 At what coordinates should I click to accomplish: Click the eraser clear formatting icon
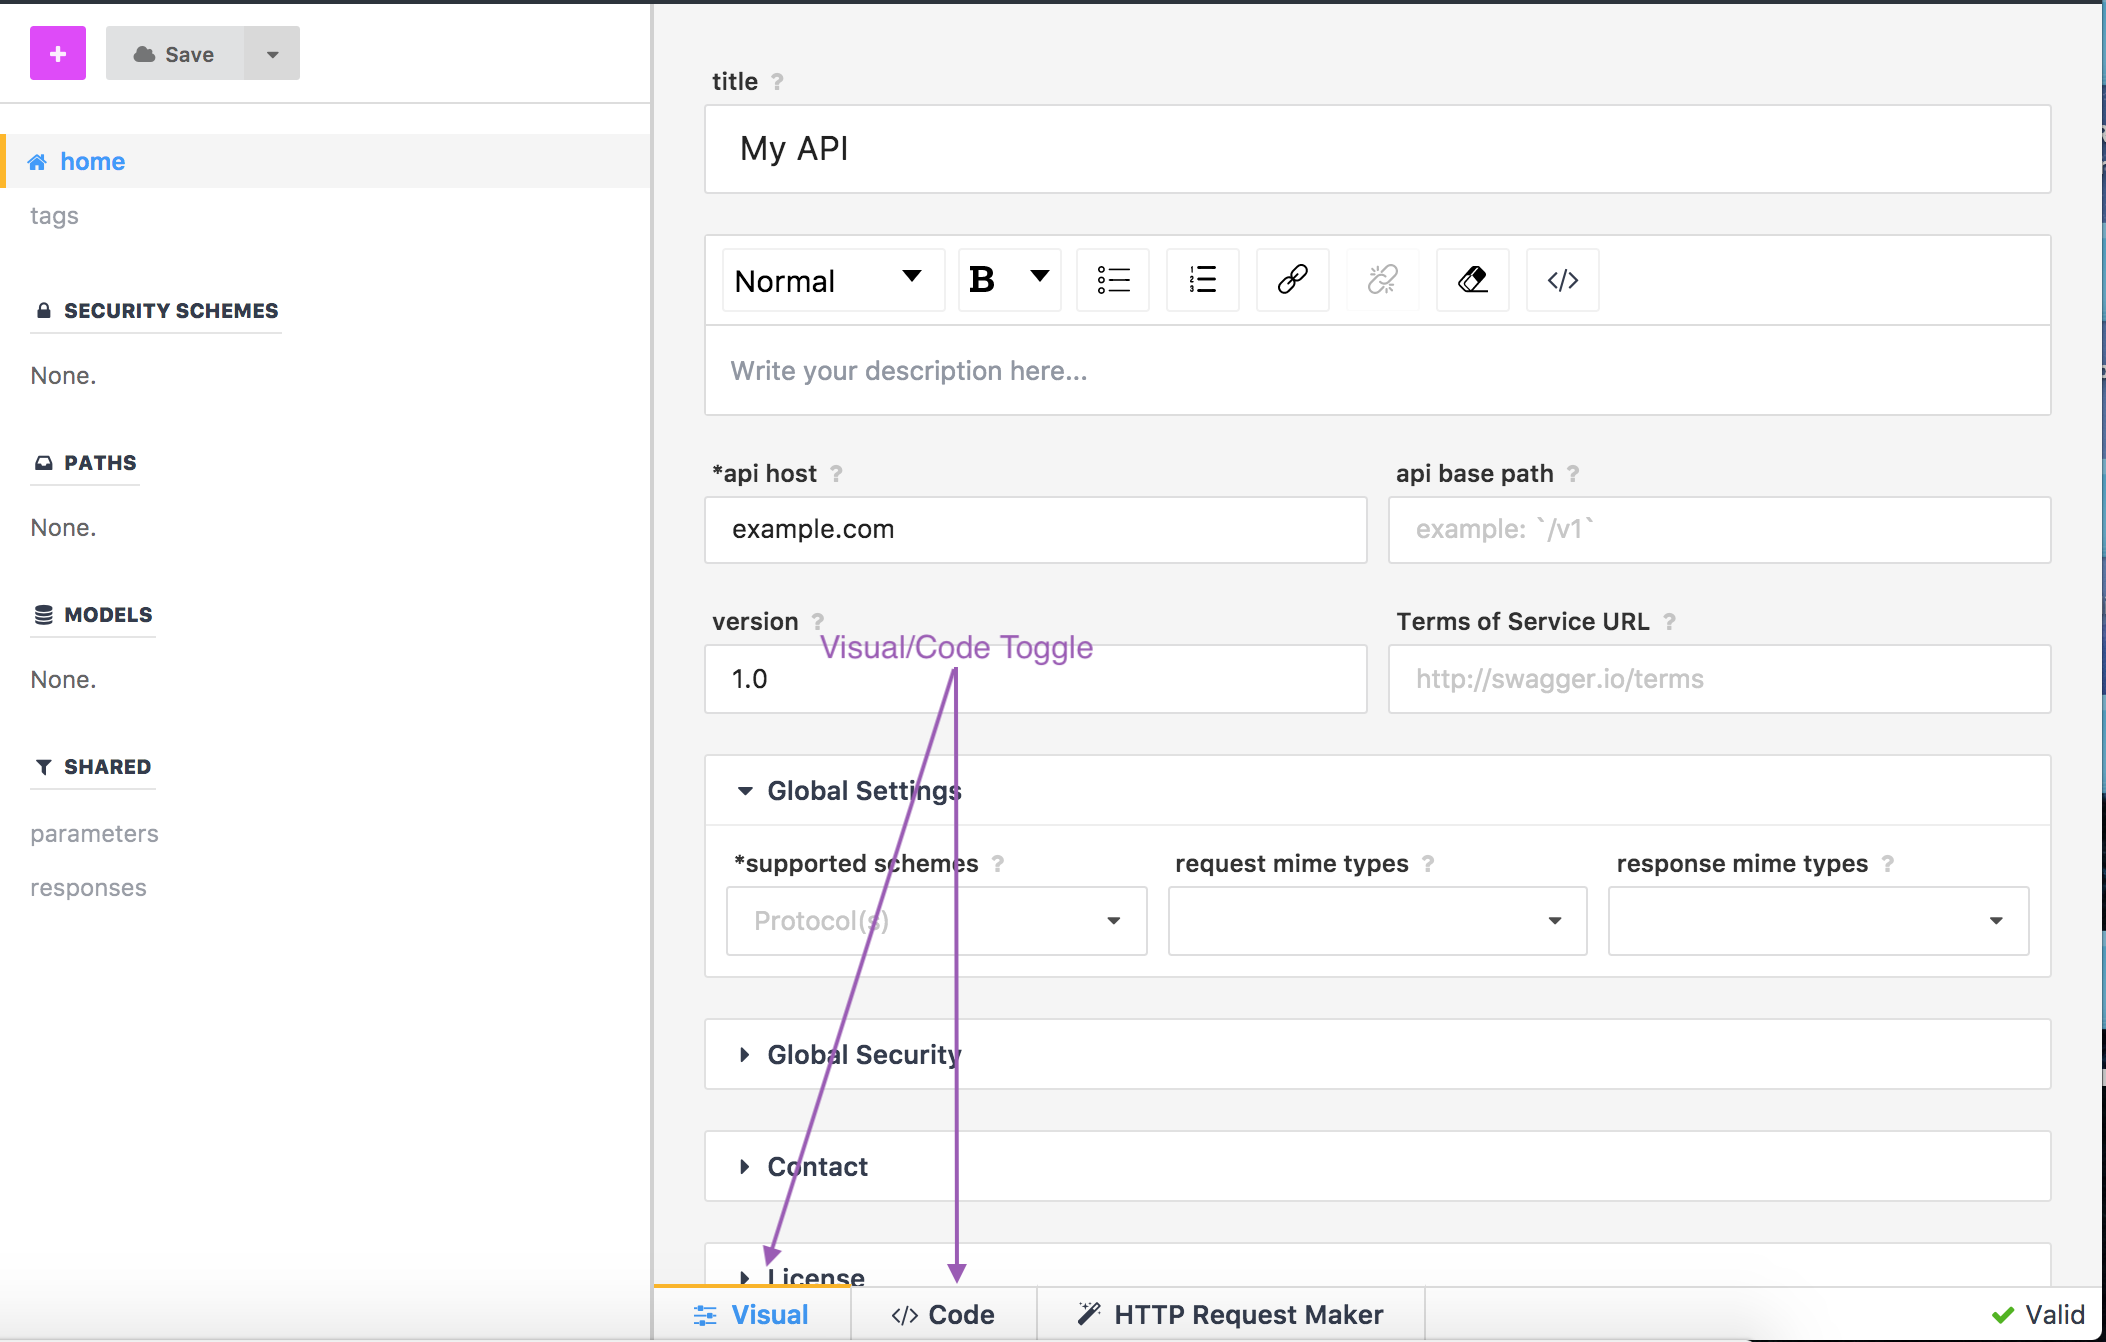[1472, 280]
